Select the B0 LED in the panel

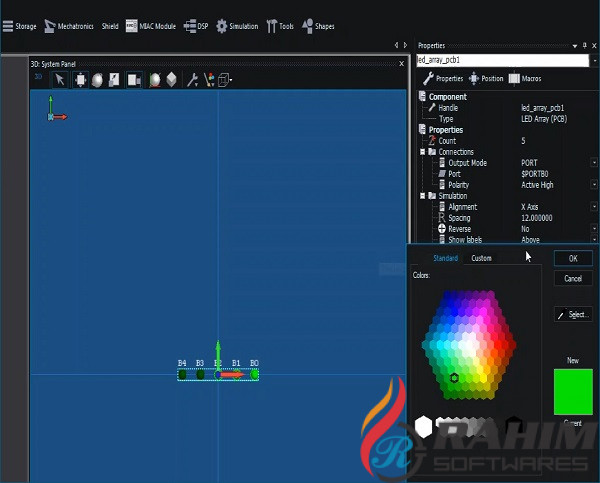(254, 375)
